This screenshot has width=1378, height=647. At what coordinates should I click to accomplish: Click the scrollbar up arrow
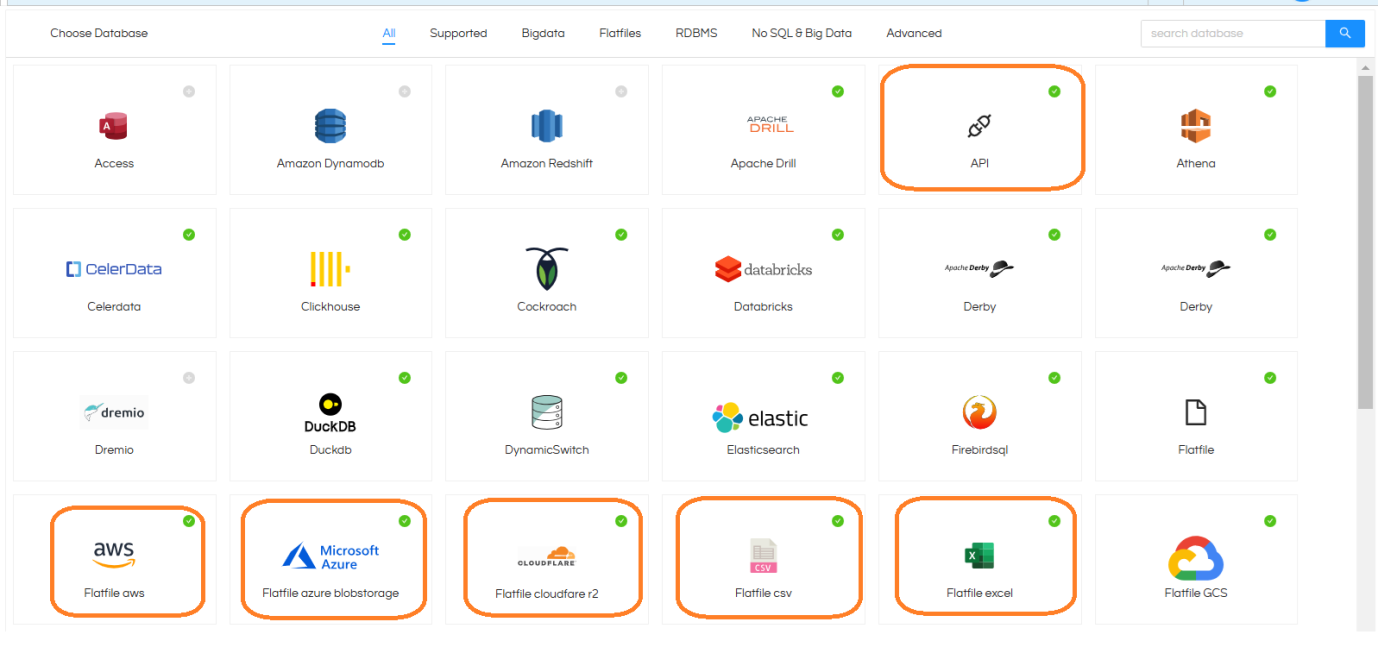tap(1366, 67)
